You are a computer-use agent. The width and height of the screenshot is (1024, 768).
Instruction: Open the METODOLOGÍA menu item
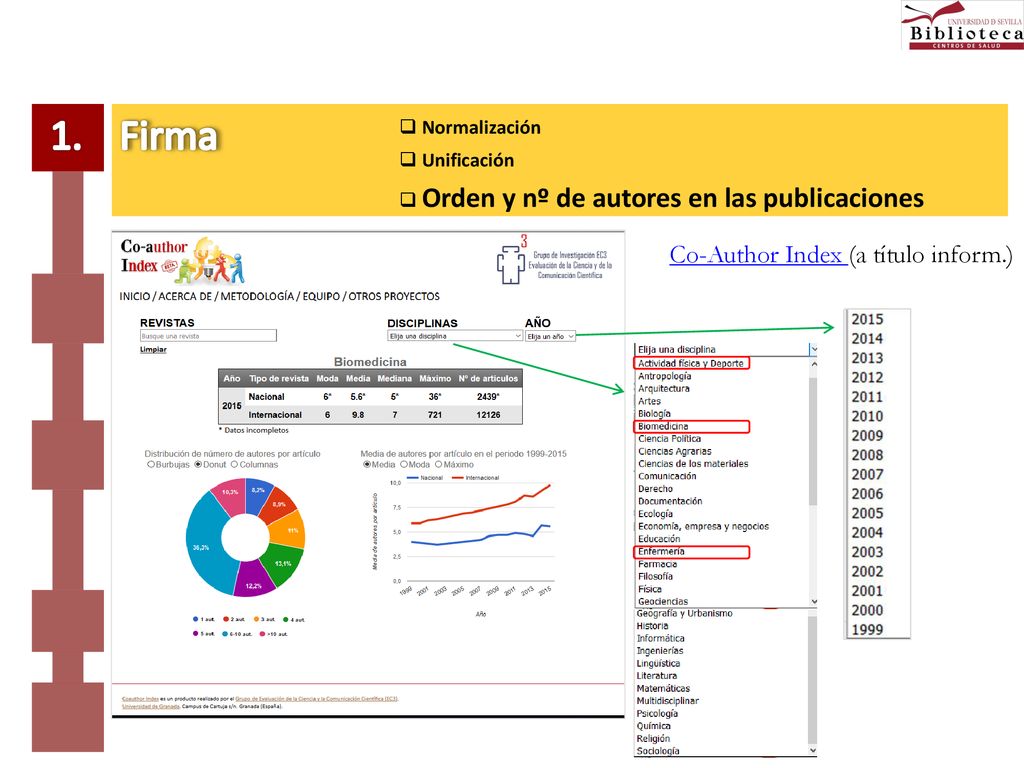coord(257,296)
